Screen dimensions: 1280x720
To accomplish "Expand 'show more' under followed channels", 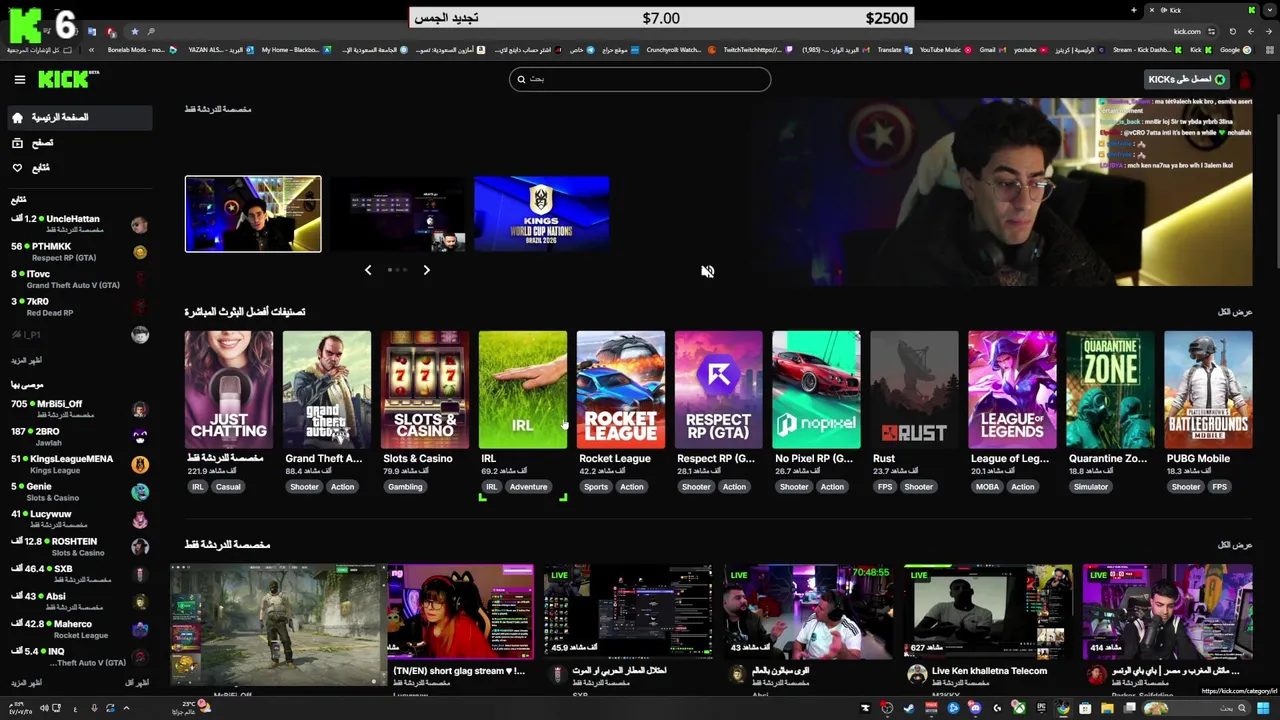I will coord(26,360).
